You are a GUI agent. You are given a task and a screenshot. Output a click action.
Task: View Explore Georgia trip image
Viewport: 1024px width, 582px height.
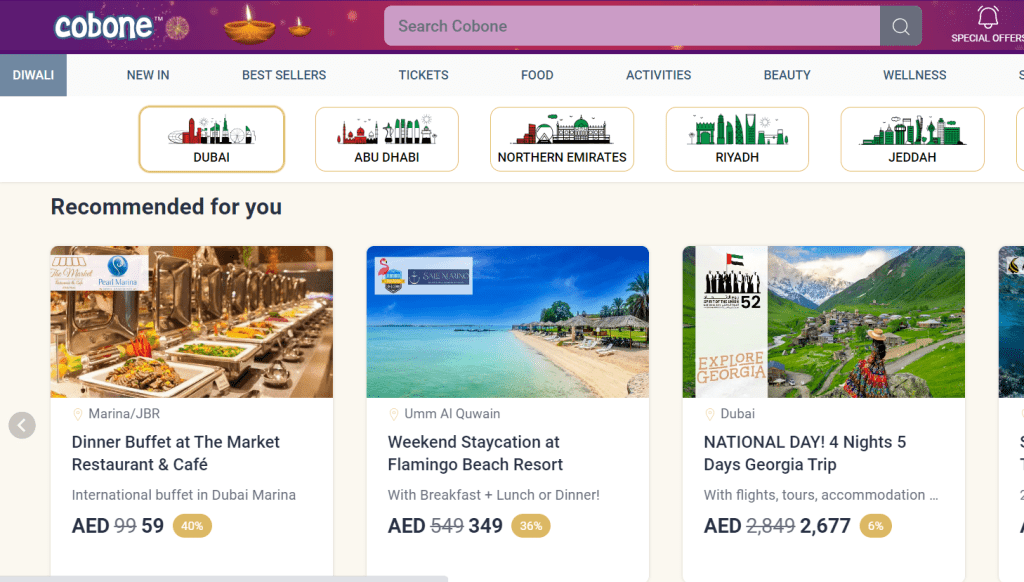(823, 322)
